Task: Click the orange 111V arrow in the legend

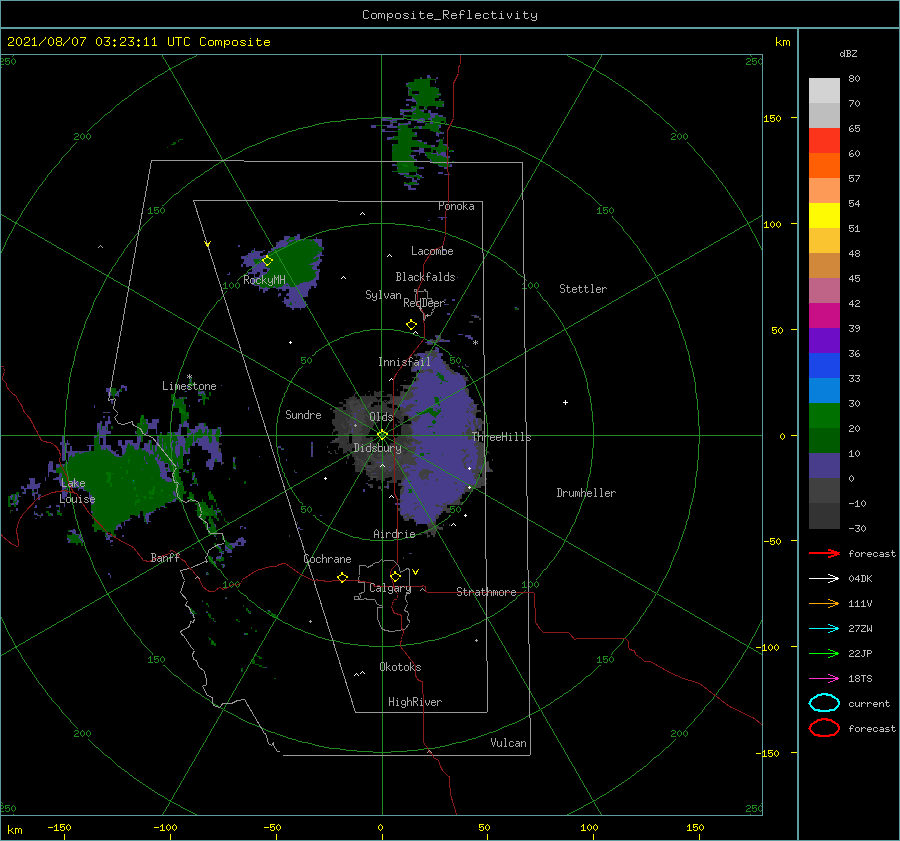Action: pos(824,603)
